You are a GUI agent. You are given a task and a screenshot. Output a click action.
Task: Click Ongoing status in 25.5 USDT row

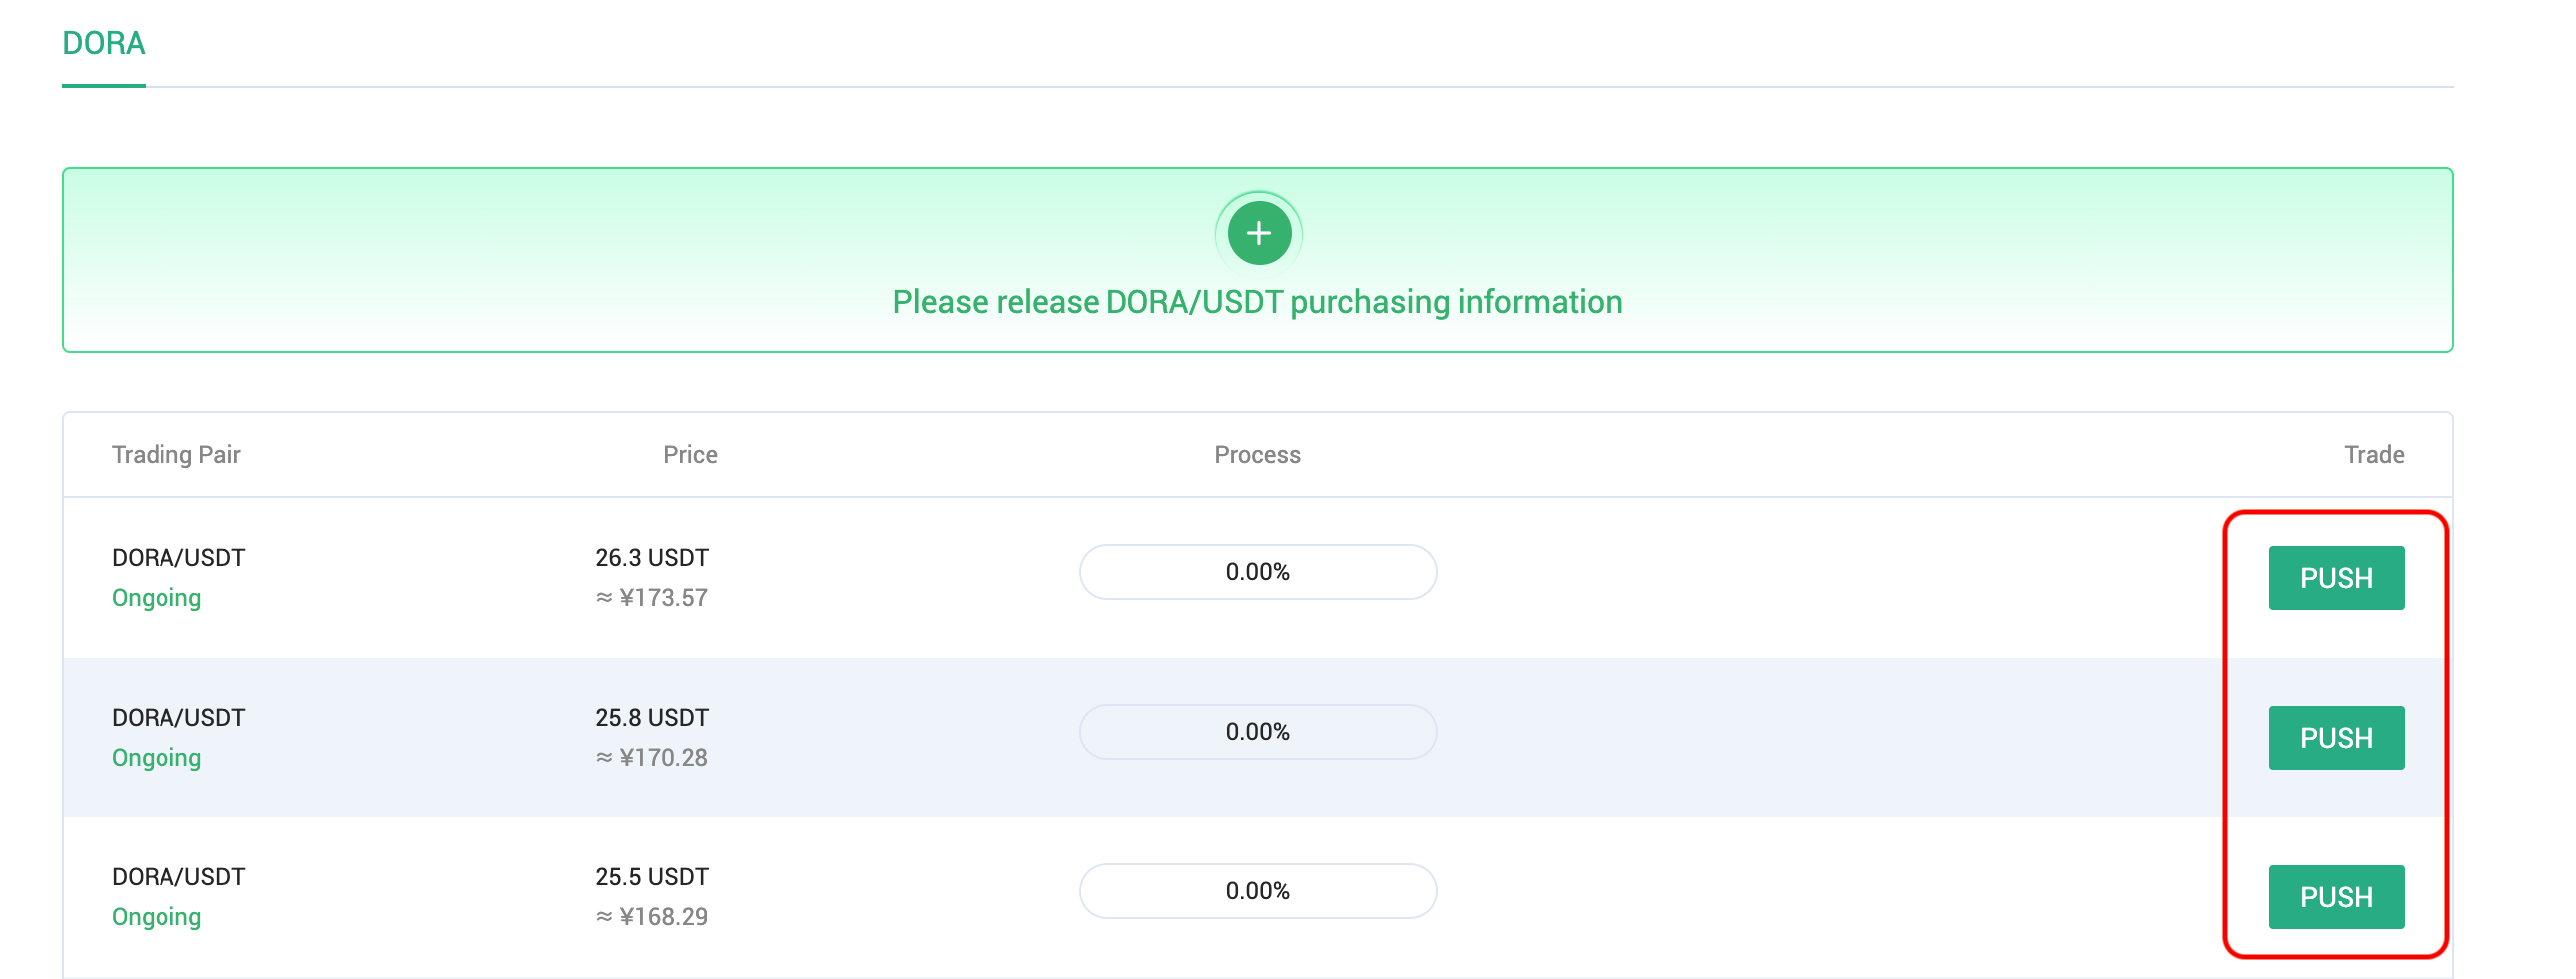click(157, 918)
